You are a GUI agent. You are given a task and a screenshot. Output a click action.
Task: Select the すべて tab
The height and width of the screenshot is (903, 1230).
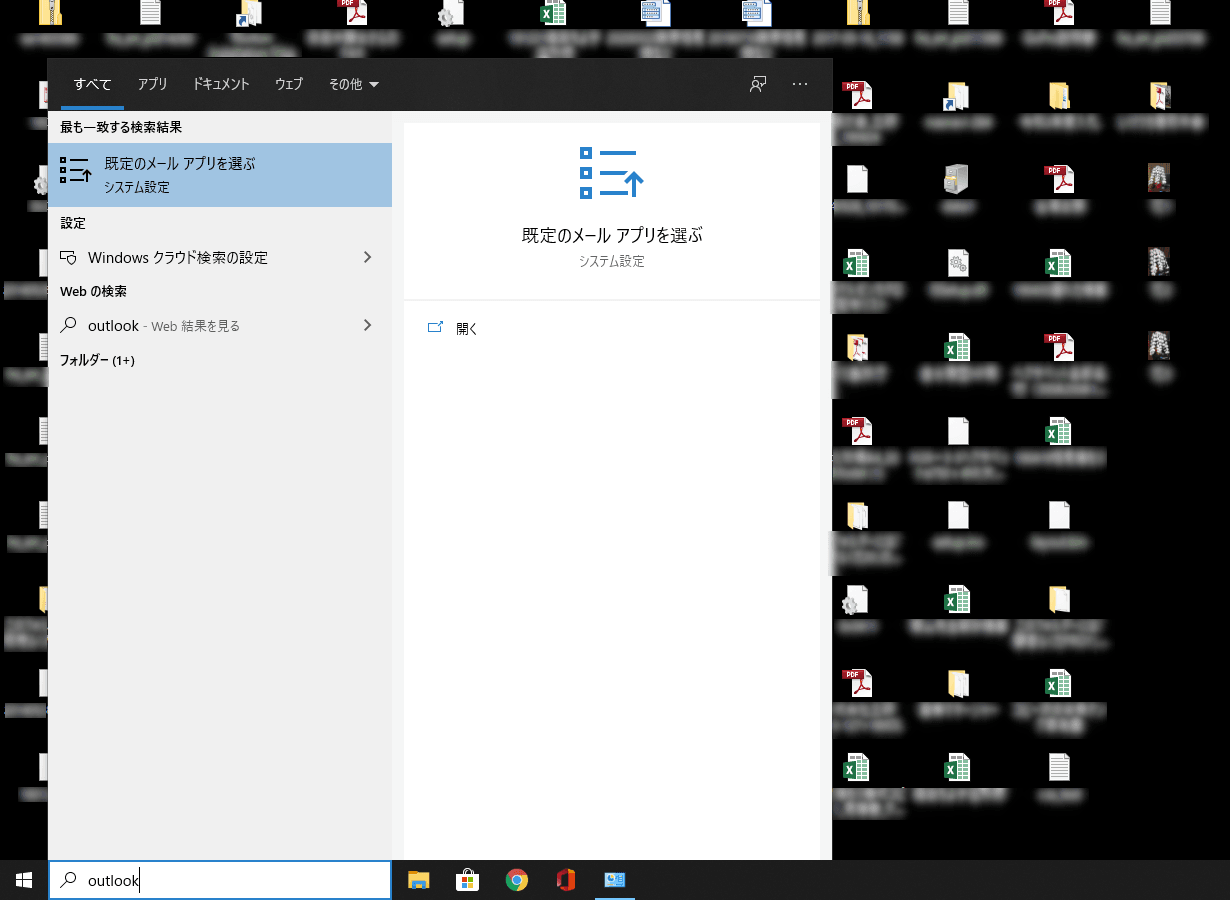(x=92, y=85)
